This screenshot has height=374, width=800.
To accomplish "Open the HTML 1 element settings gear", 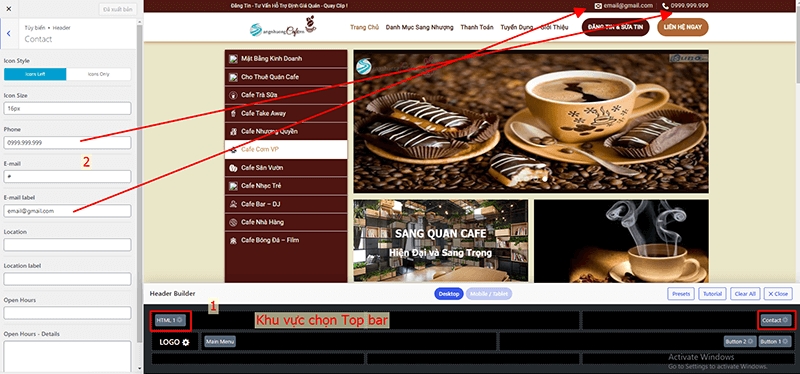I will (x=179, y=320).
